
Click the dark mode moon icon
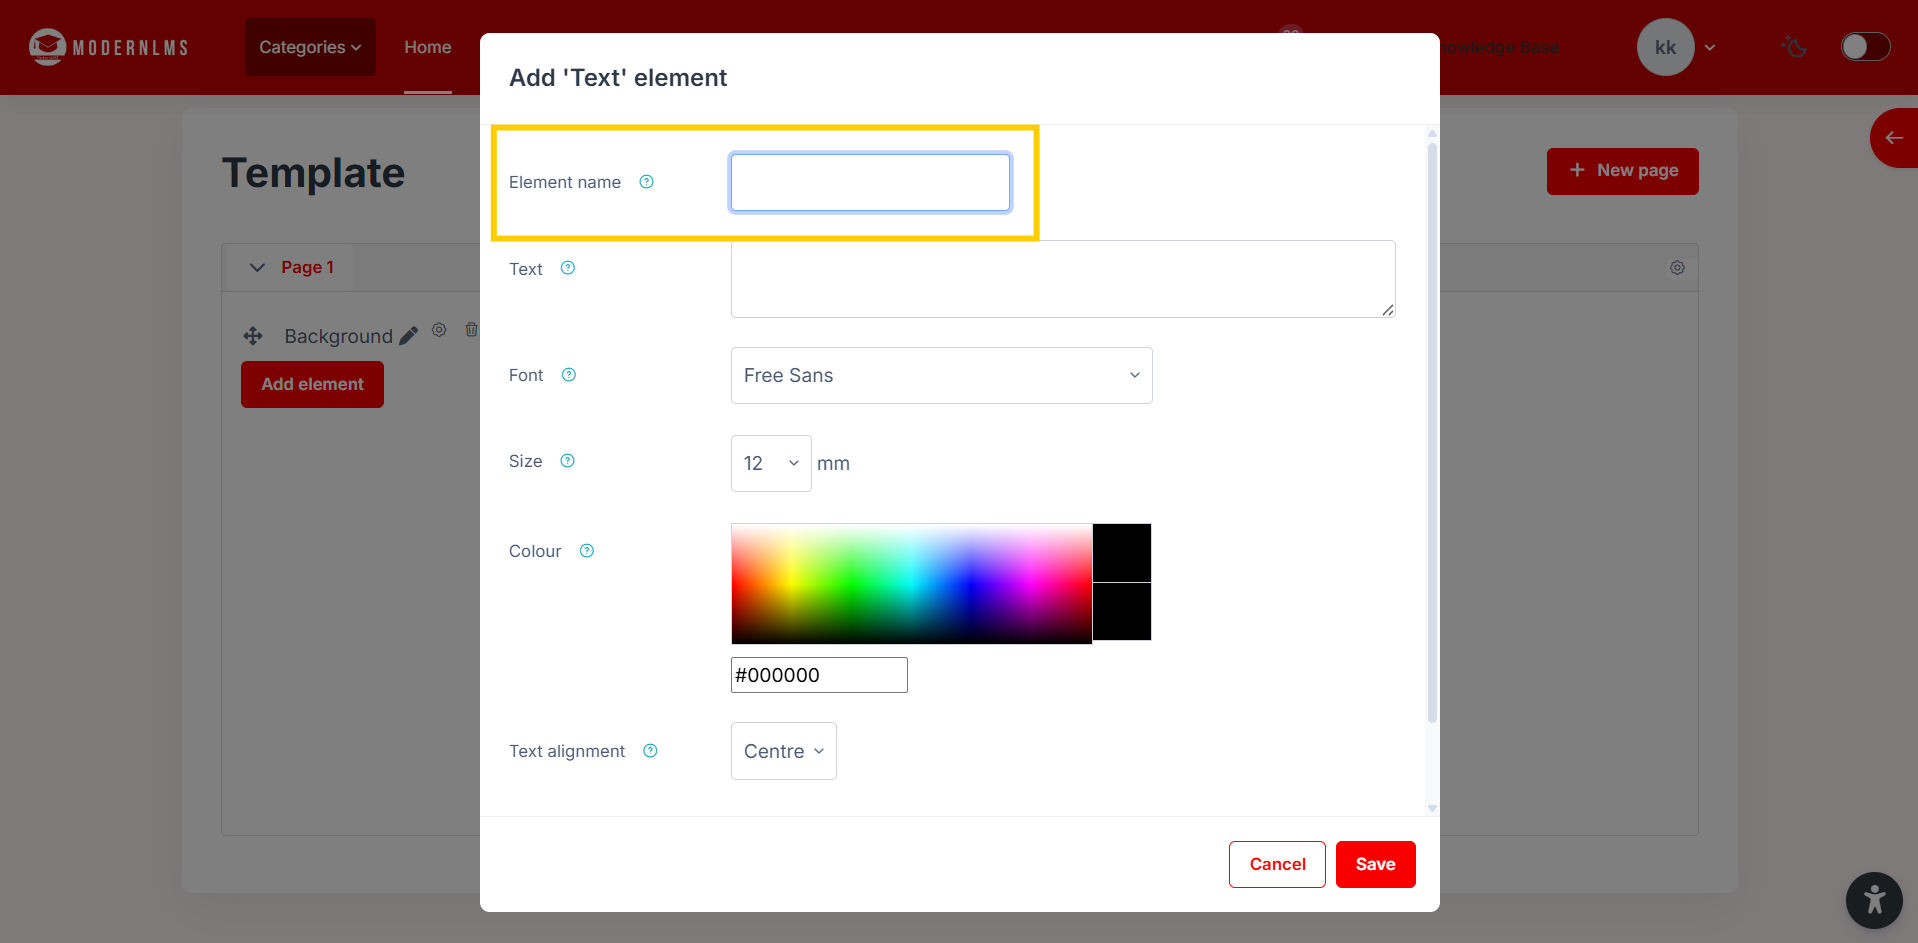1794,47
